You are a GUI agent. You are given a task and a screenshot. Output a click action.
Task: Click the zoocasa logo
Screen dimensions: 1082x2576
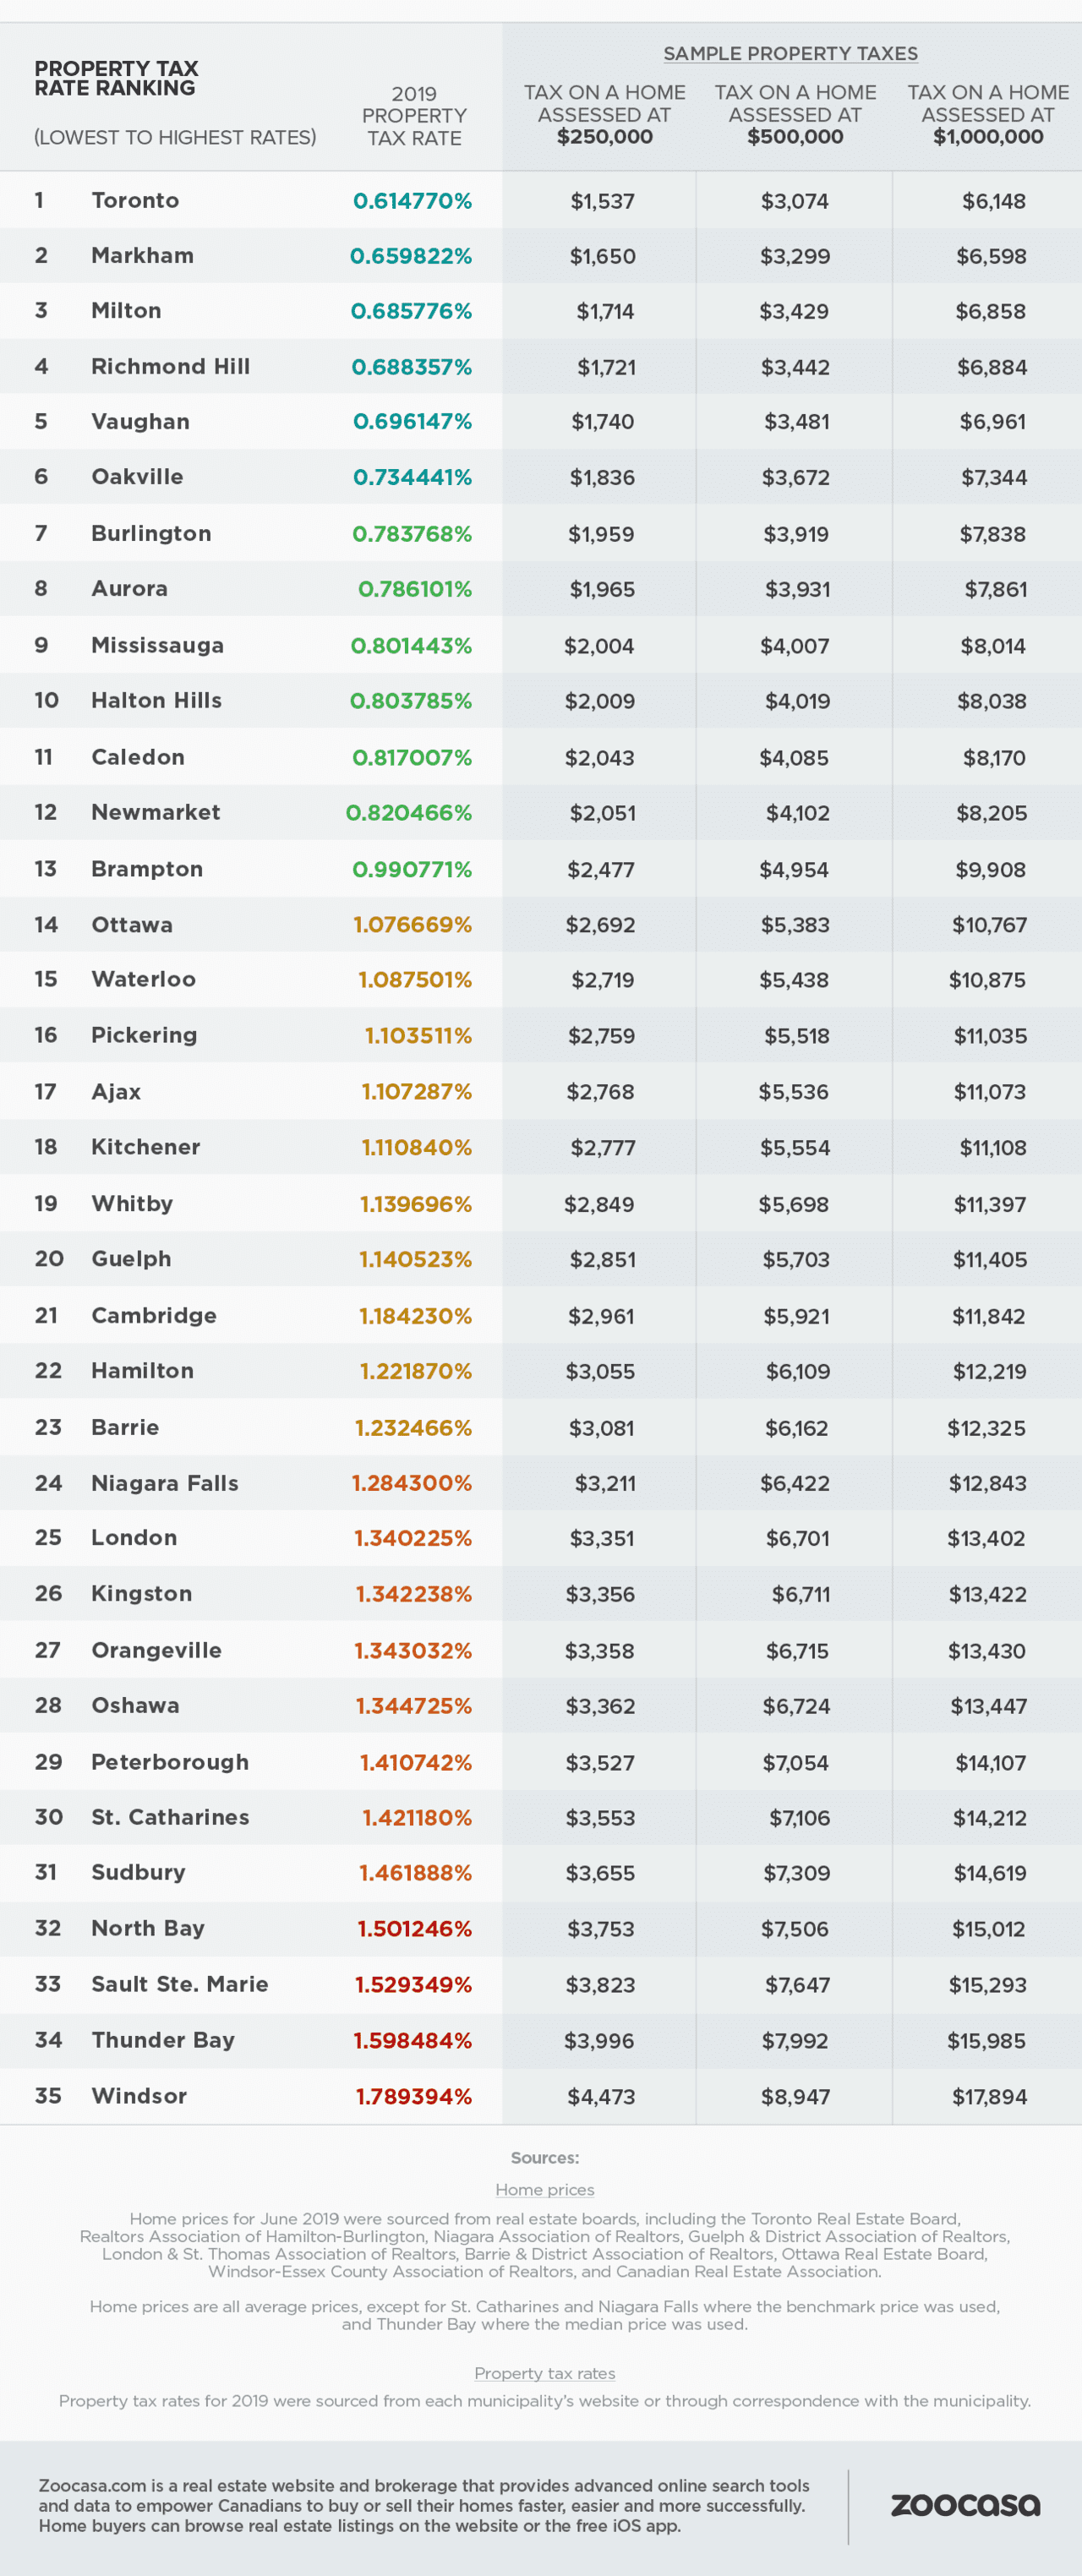click(x=965, y=2504)
